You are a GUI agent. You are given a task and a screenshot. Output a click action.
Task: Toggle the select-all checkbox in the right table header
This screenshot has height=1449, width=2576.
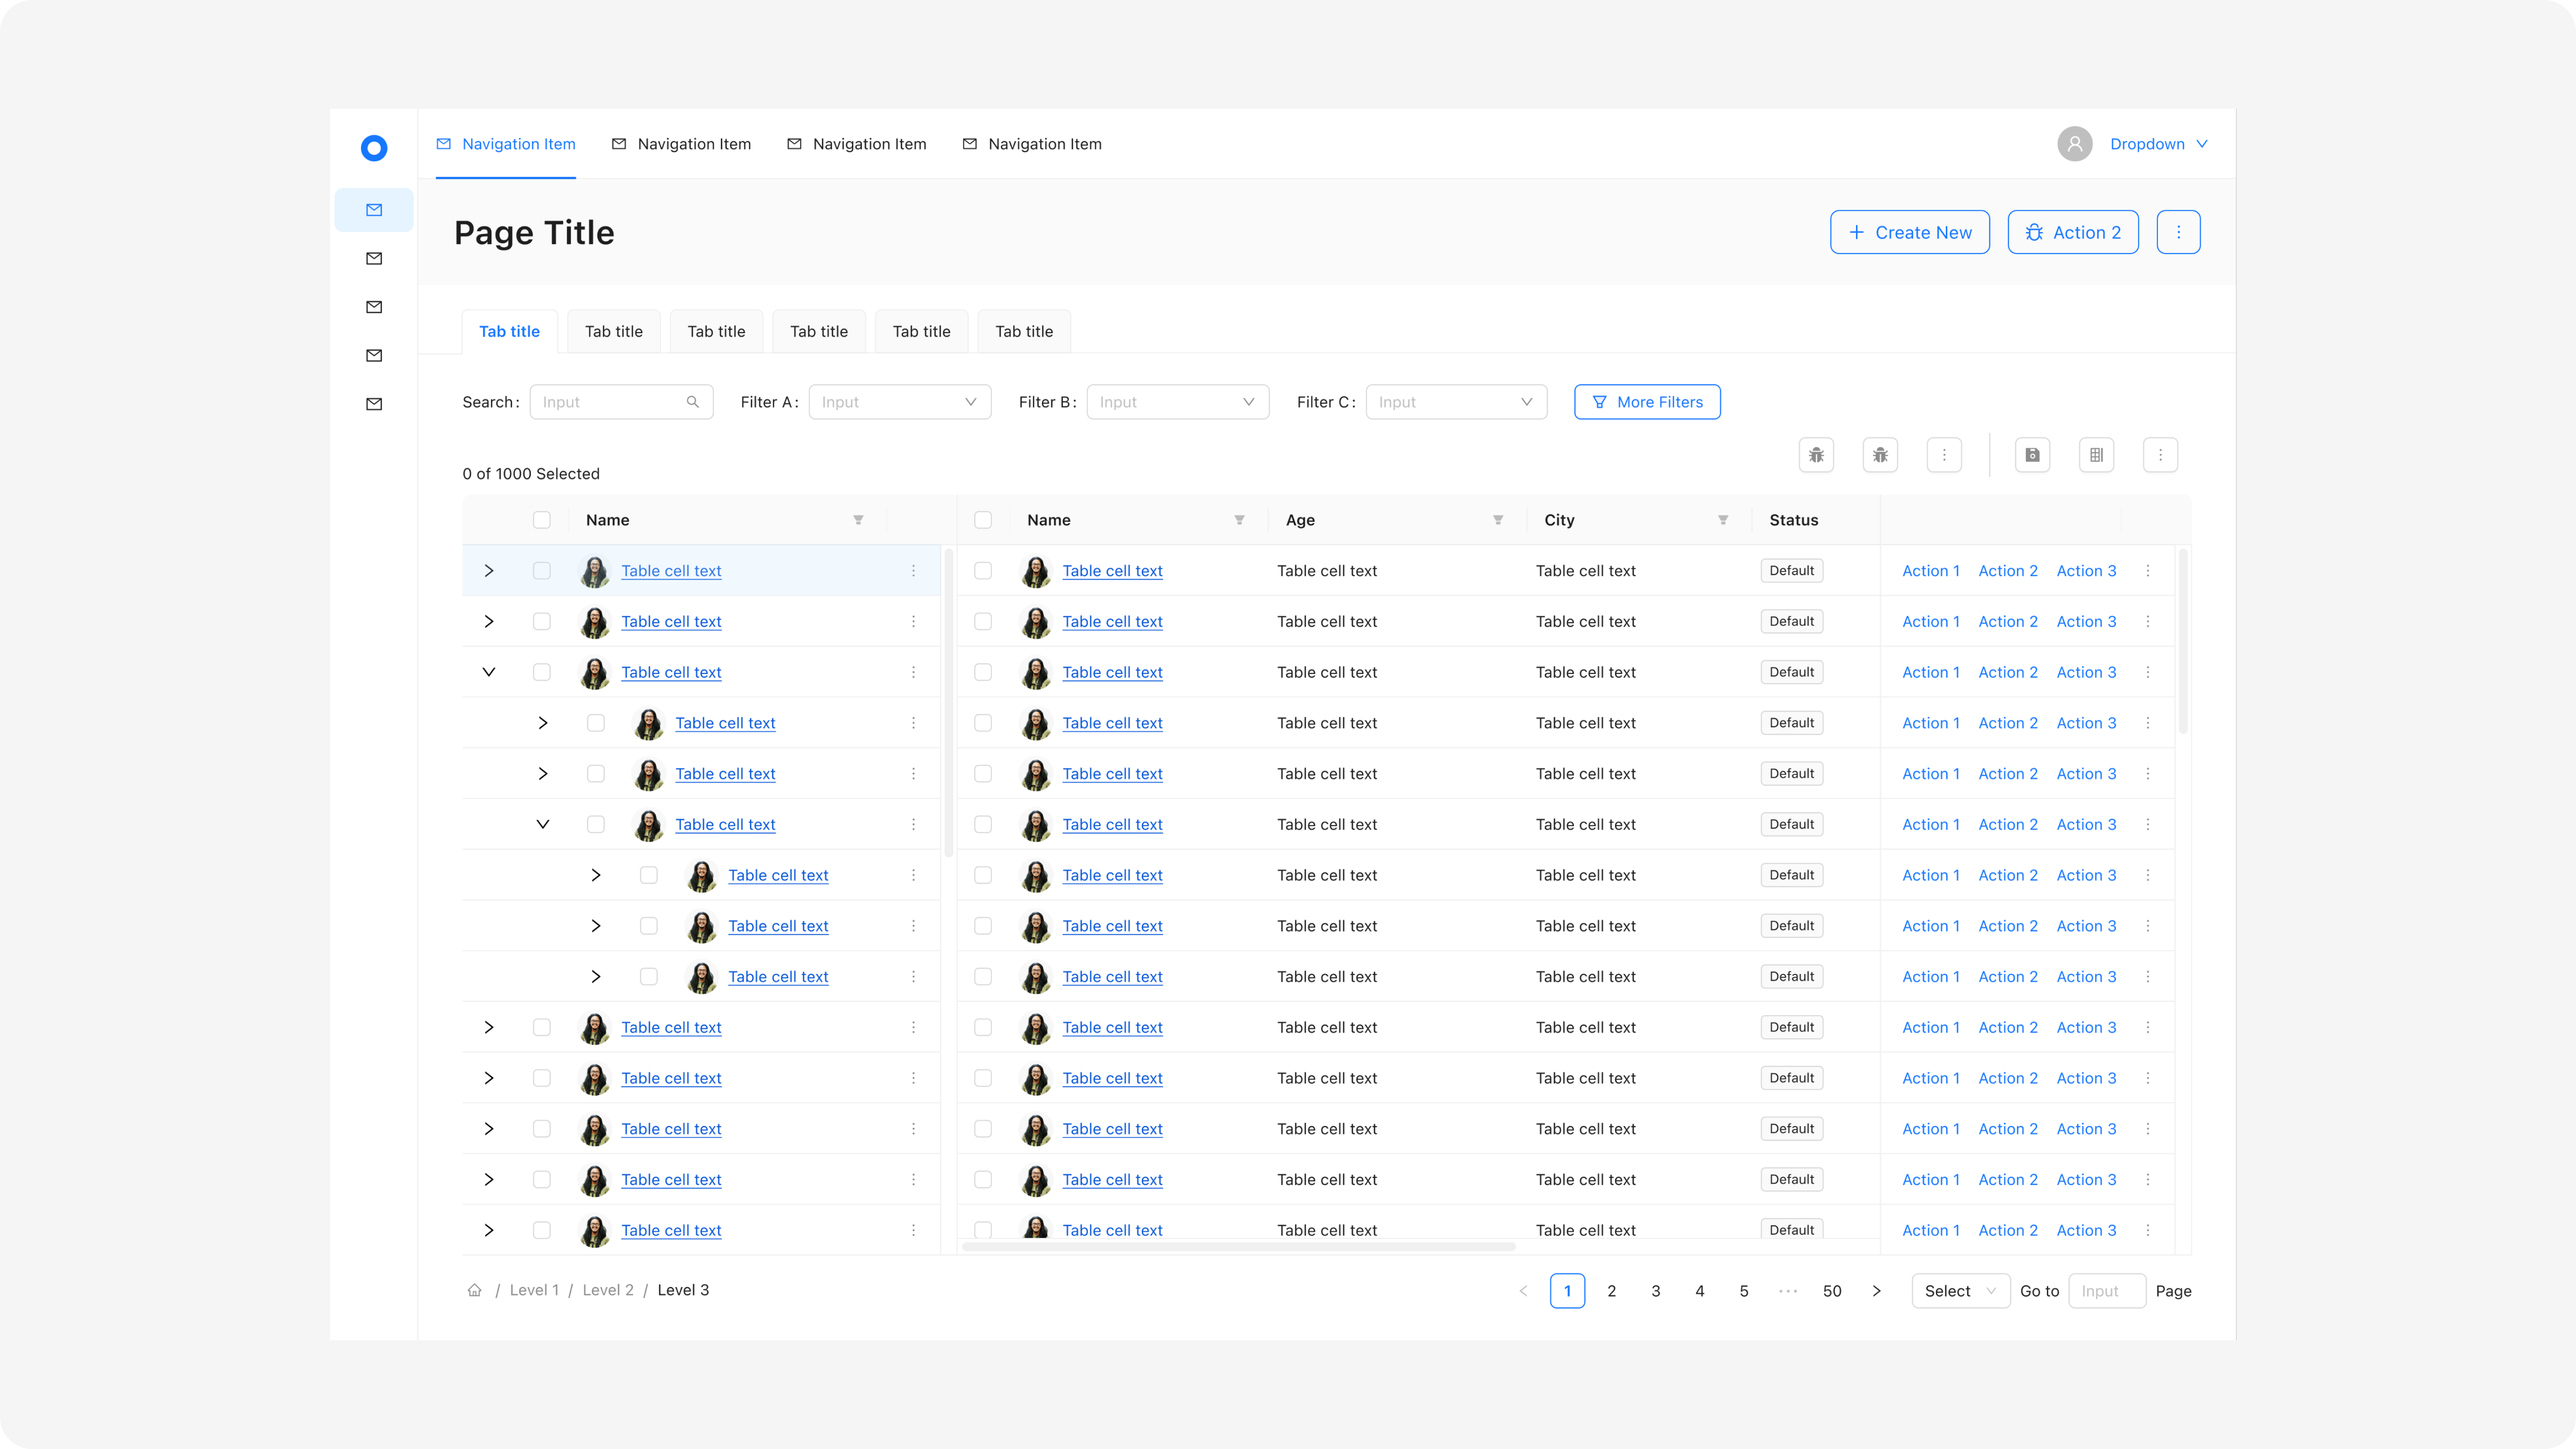click(x=983, y=520)
